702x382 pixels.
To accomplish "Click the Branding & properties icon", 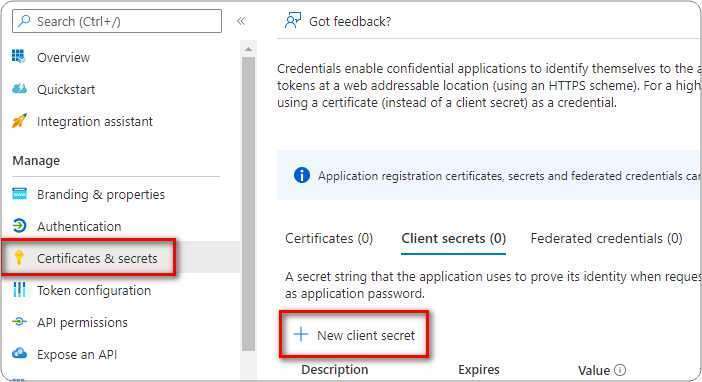I will (x=19, y=194).
